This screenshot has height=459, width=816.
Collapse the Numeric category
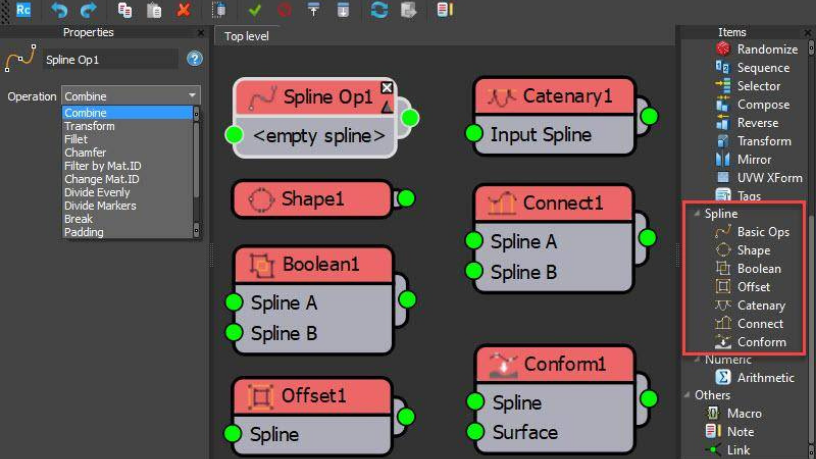pos(697,360)
